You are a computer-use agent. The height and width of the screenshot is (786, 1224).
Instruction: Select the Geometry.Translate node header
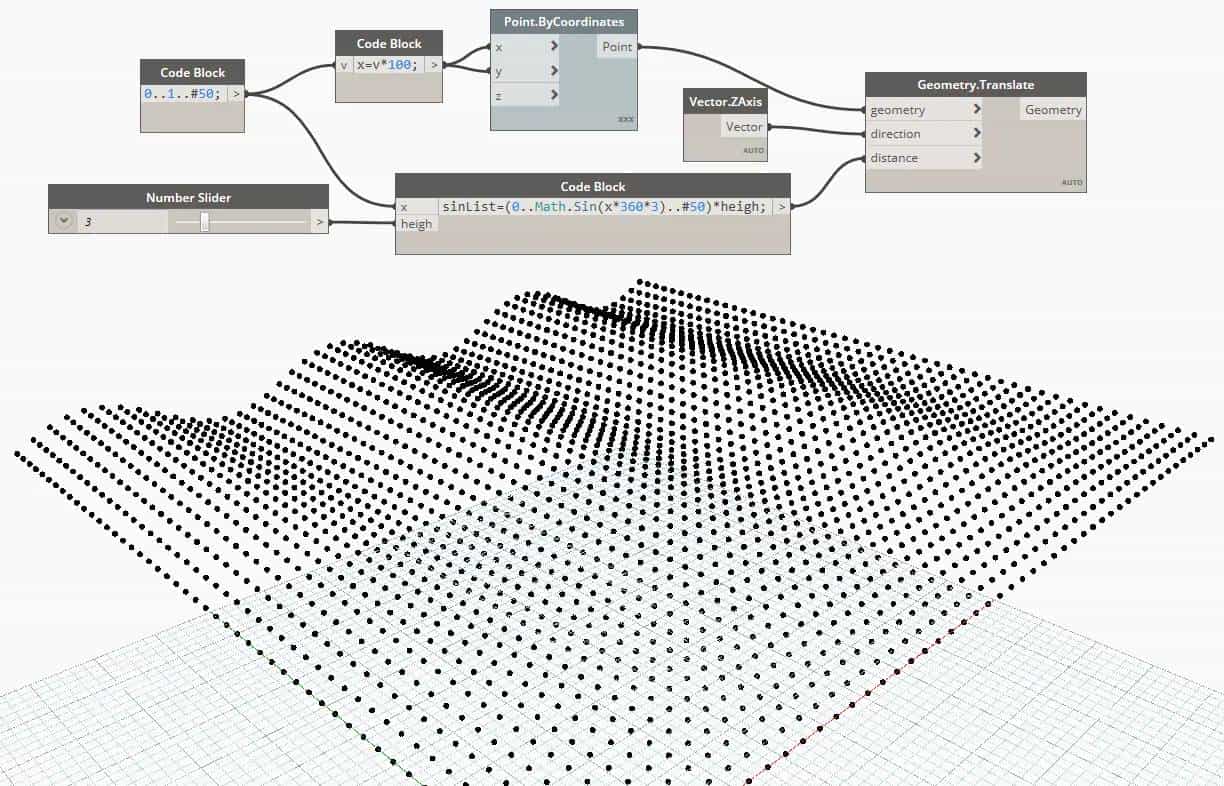[975, 85]
